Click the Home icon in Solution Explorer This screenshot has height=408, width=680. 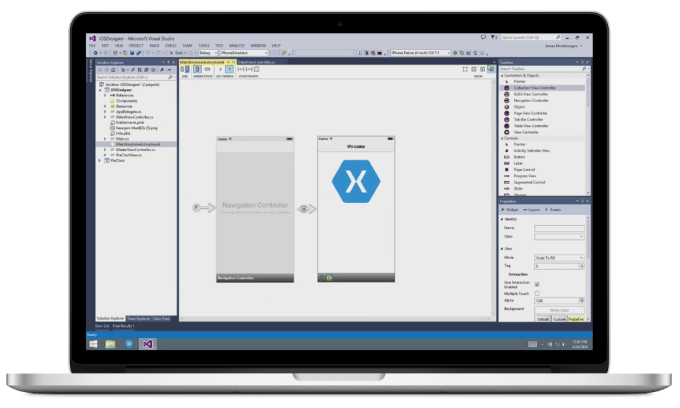pyautogui.click(x=114, y=70)
